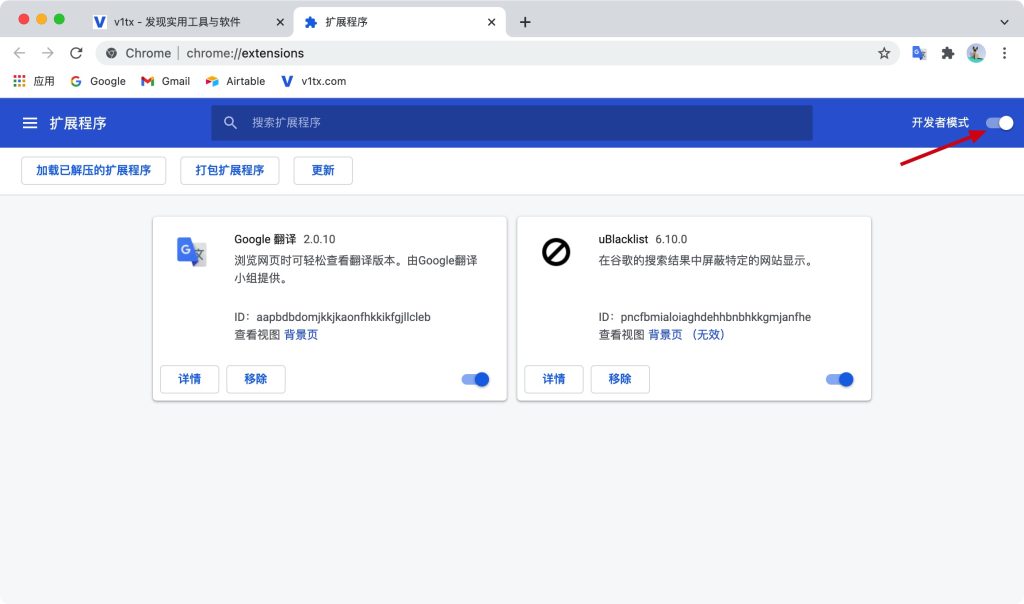
Task: Disable the uBlacklist extension
Action: coord(840,379)
